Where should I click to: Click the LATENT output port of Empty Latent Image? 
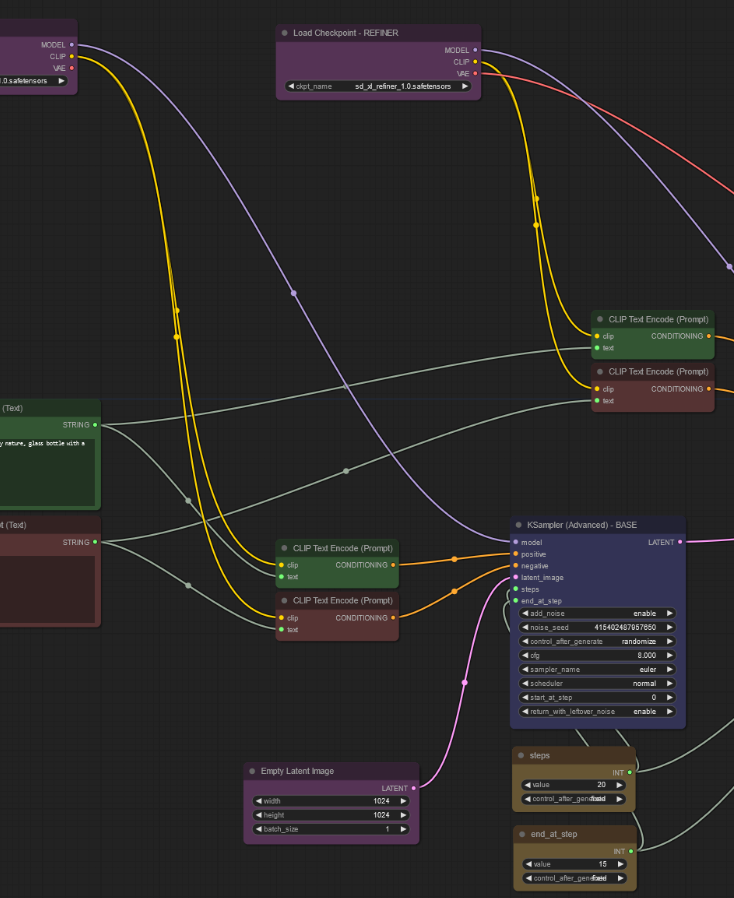click(414, 788)
